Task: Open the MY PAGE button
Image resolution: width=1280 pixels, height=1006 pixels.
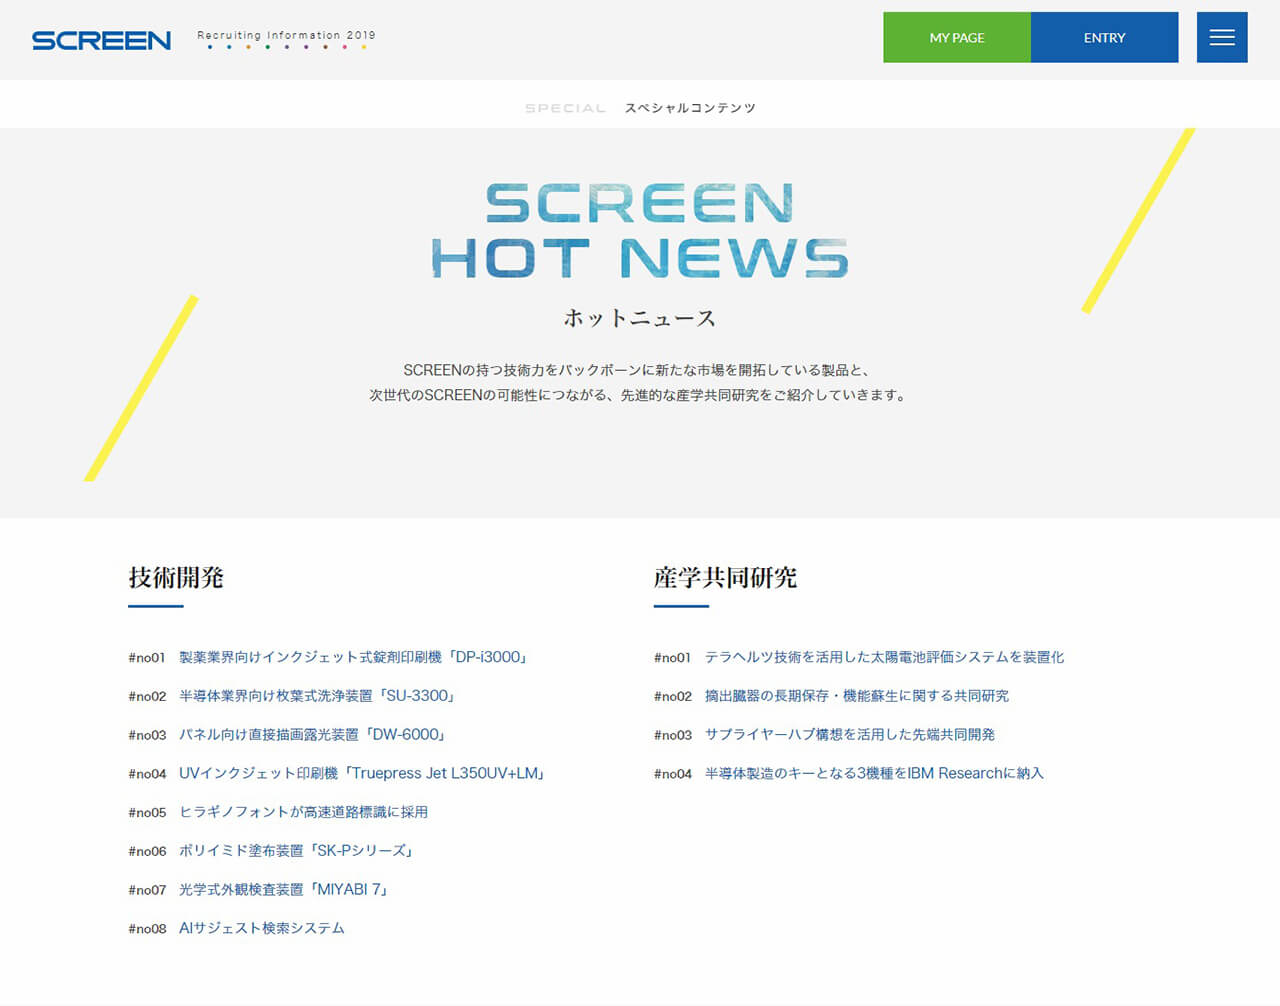Action: 957,37
